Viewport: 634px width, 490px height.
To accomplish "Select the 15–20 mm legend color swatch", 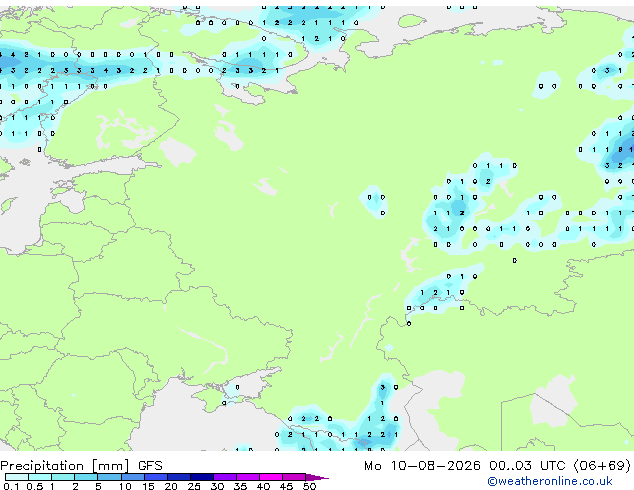I will (155, 477).
